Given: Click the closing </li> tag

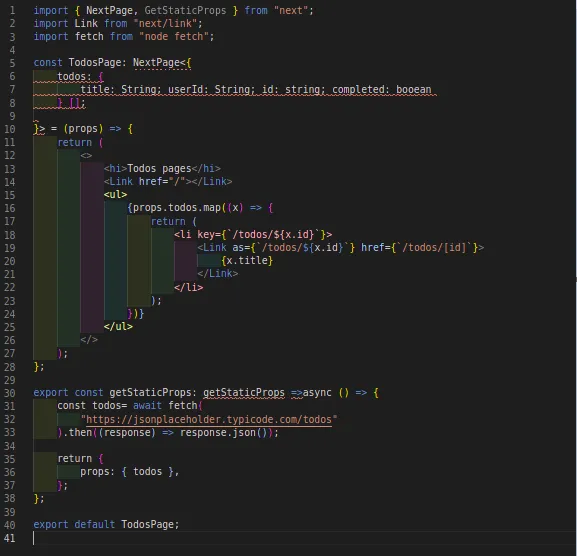Looking at the screenshot, I should (188, 287).
